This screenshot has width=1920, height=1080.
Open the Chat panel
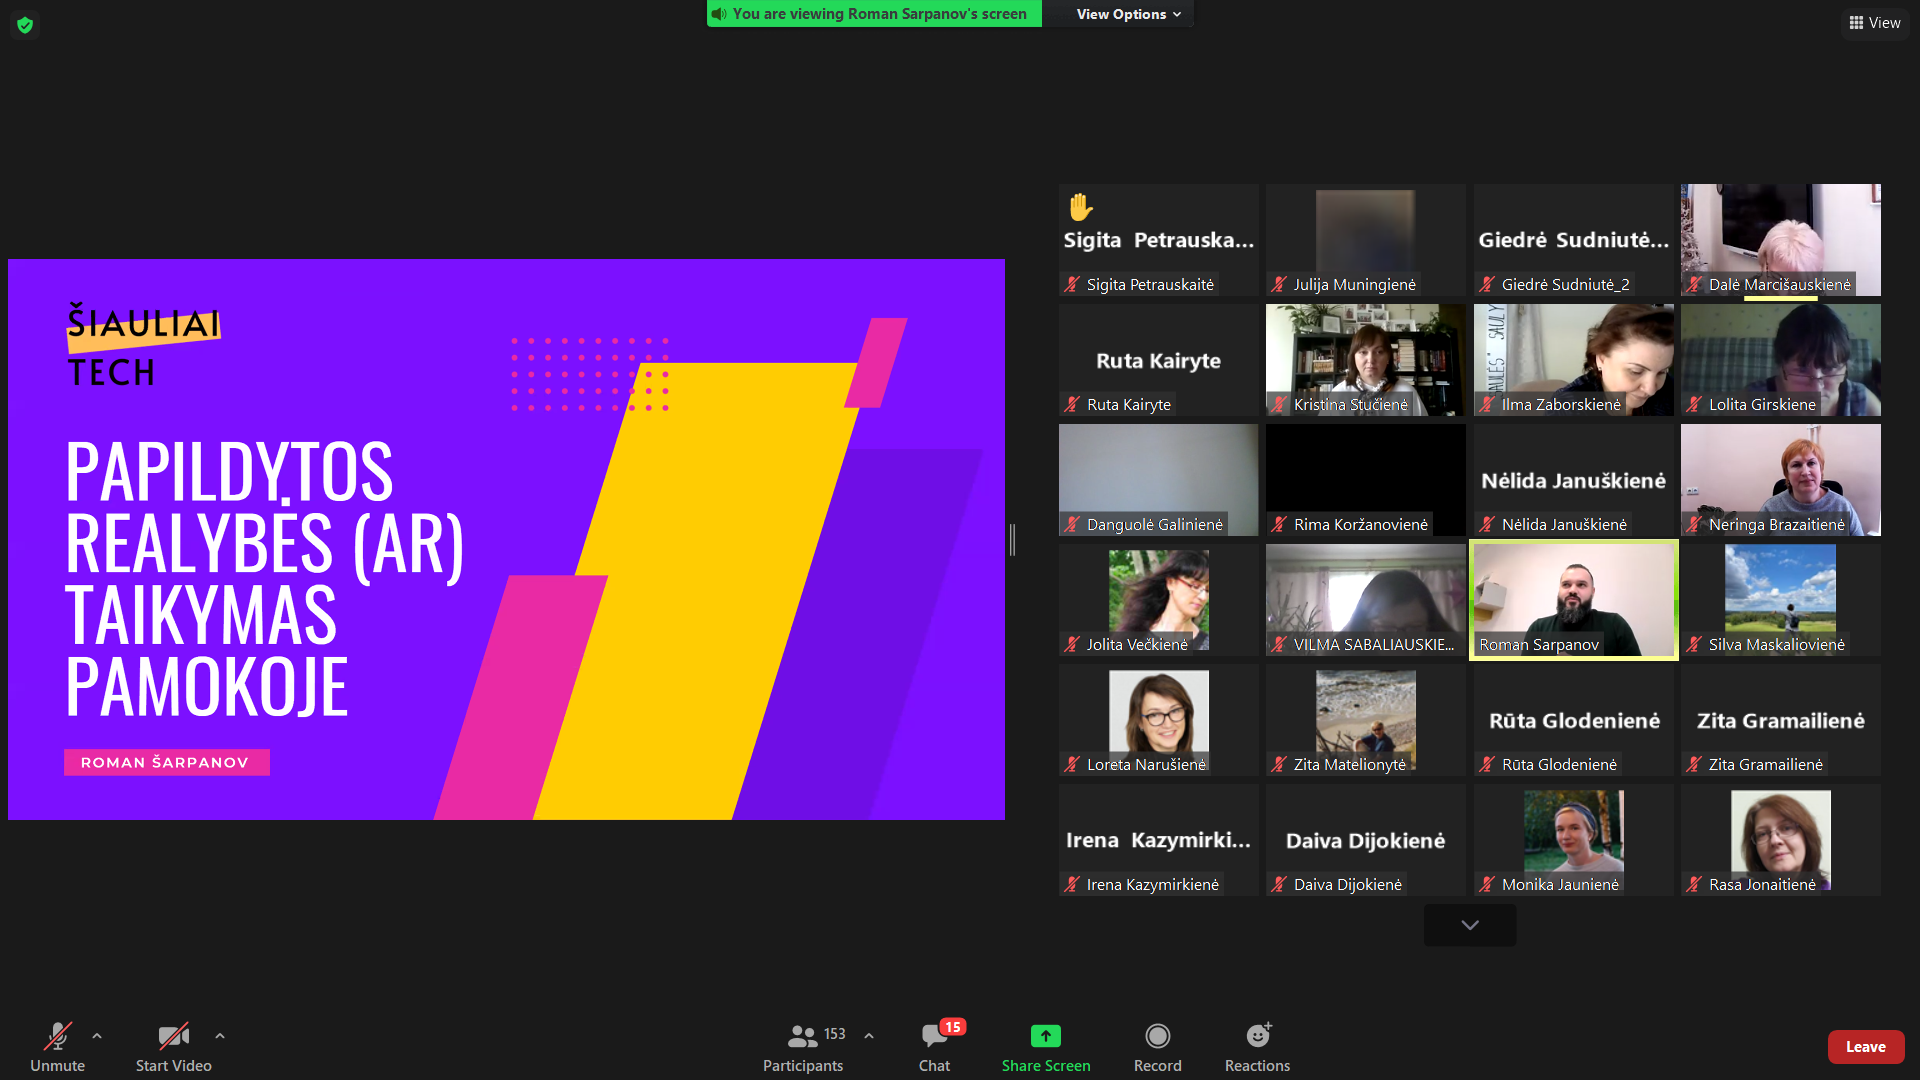[x=935, y=1046]
